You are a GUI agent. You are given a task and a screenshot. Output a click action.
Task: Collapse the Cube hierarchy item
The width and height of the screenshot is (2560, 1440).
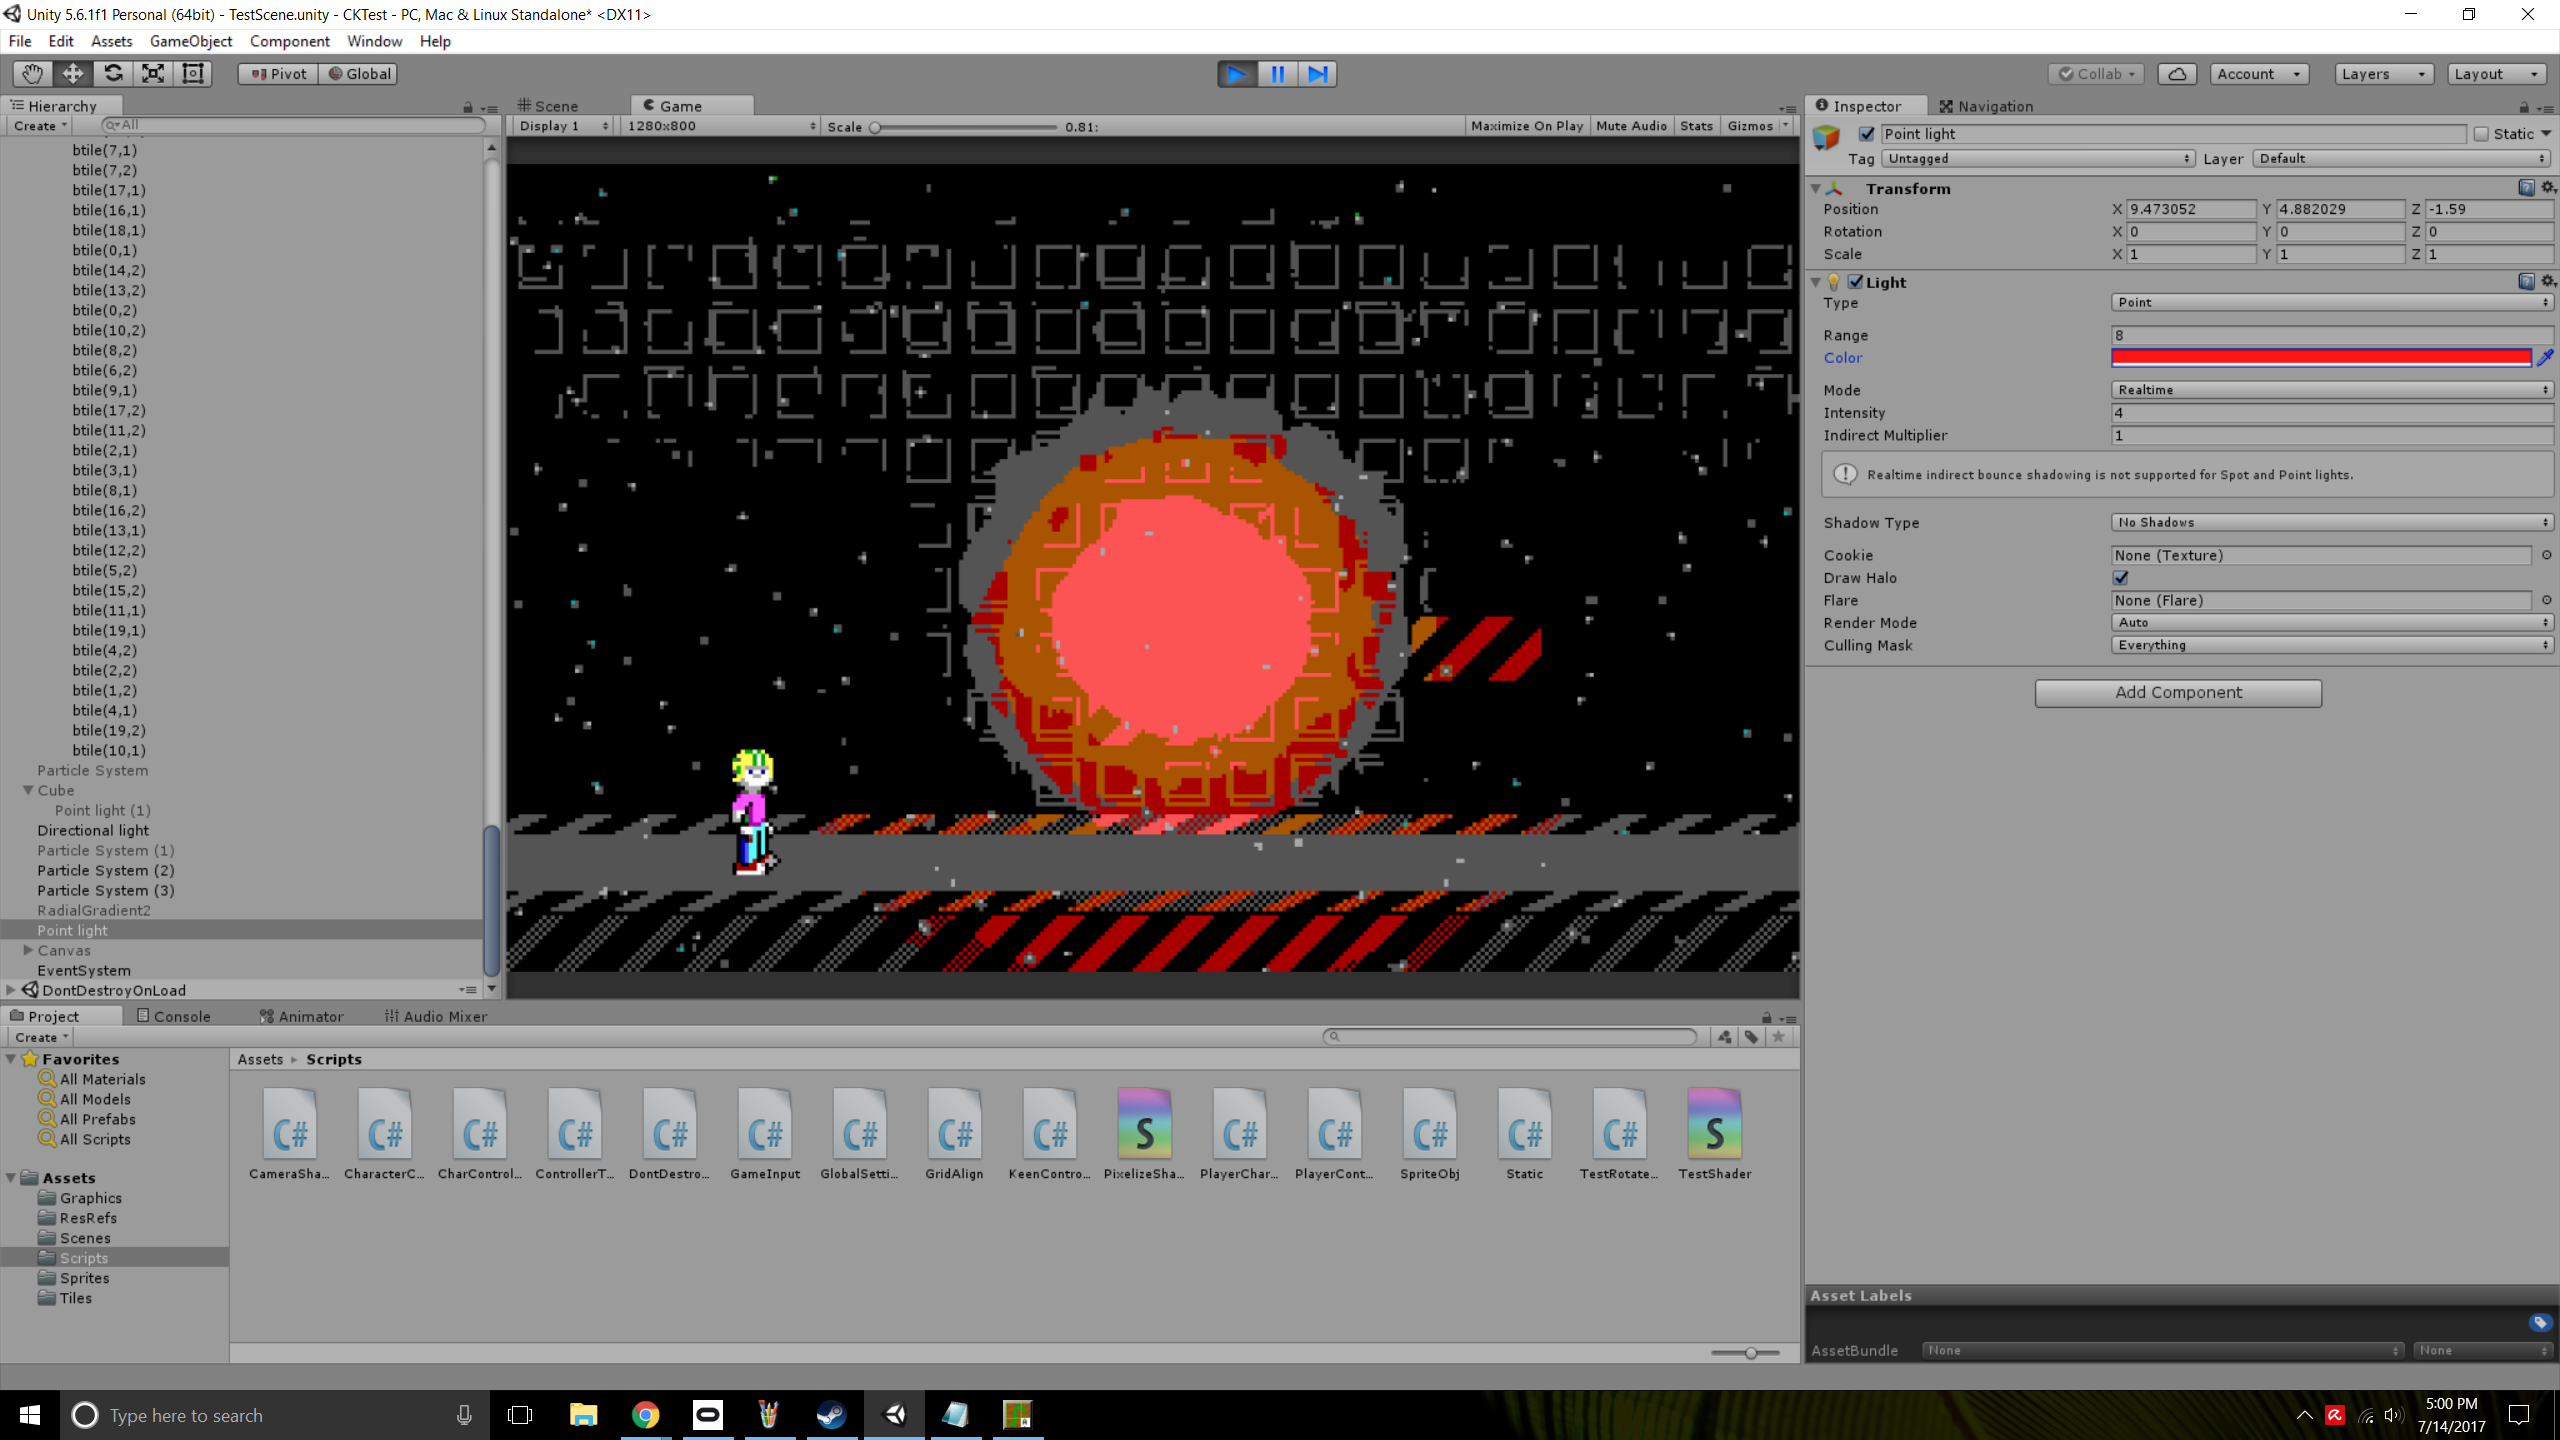(28, 790)
